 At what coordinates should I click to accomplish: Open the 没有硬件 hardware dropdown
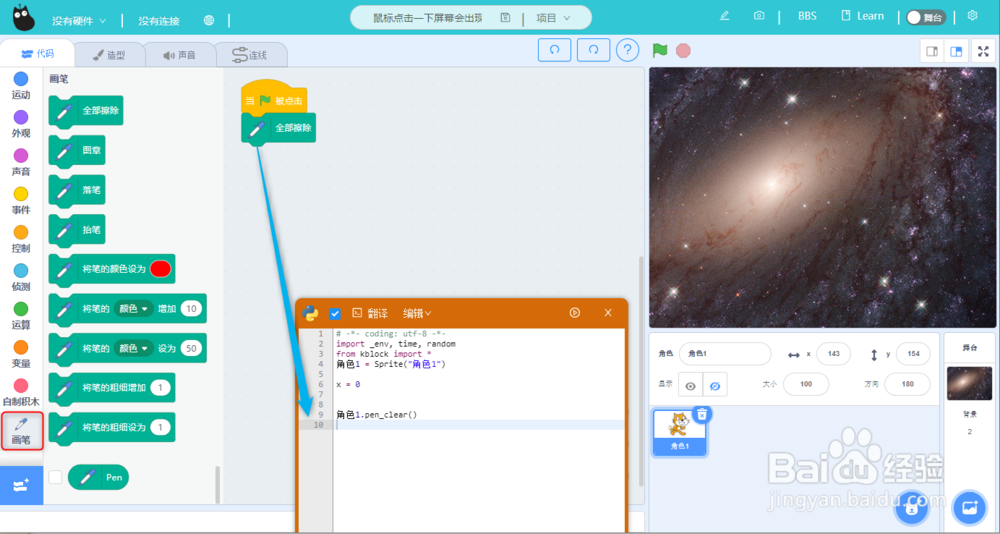coord(79,21)
